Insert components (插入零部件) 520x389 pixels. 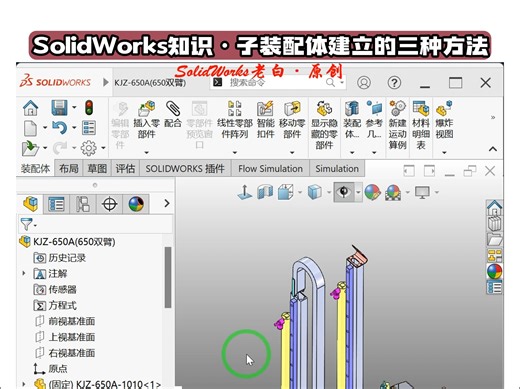pyautogui.click(x=147, y=120)
